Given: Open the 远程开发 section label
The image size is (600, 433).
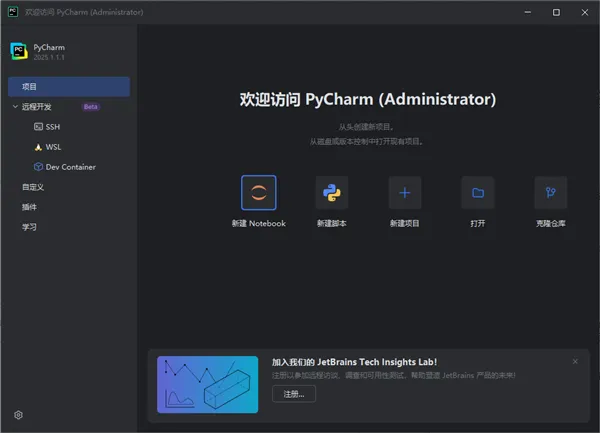Looking at the screenshot, I should (36, 107).
